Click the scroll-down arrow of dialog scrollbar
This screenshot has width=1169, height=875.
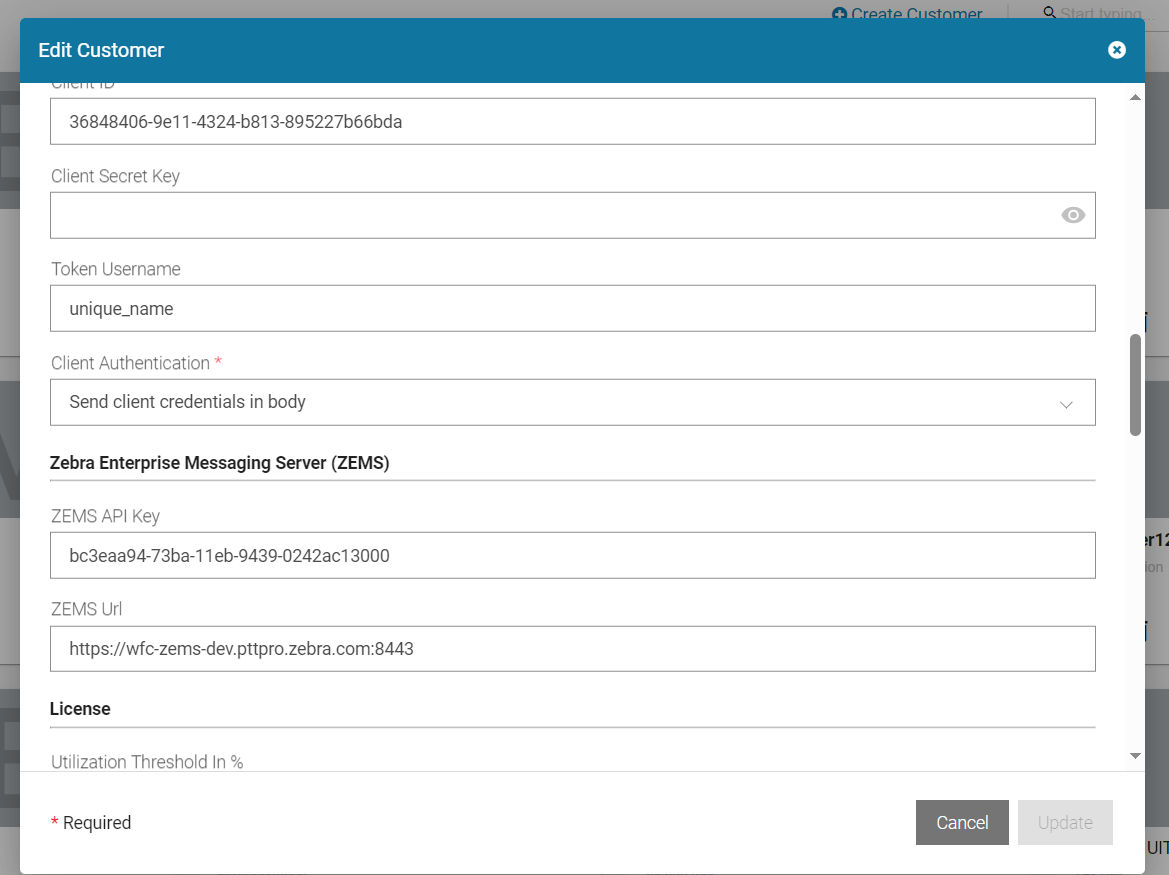click(x=1135, y=756)
